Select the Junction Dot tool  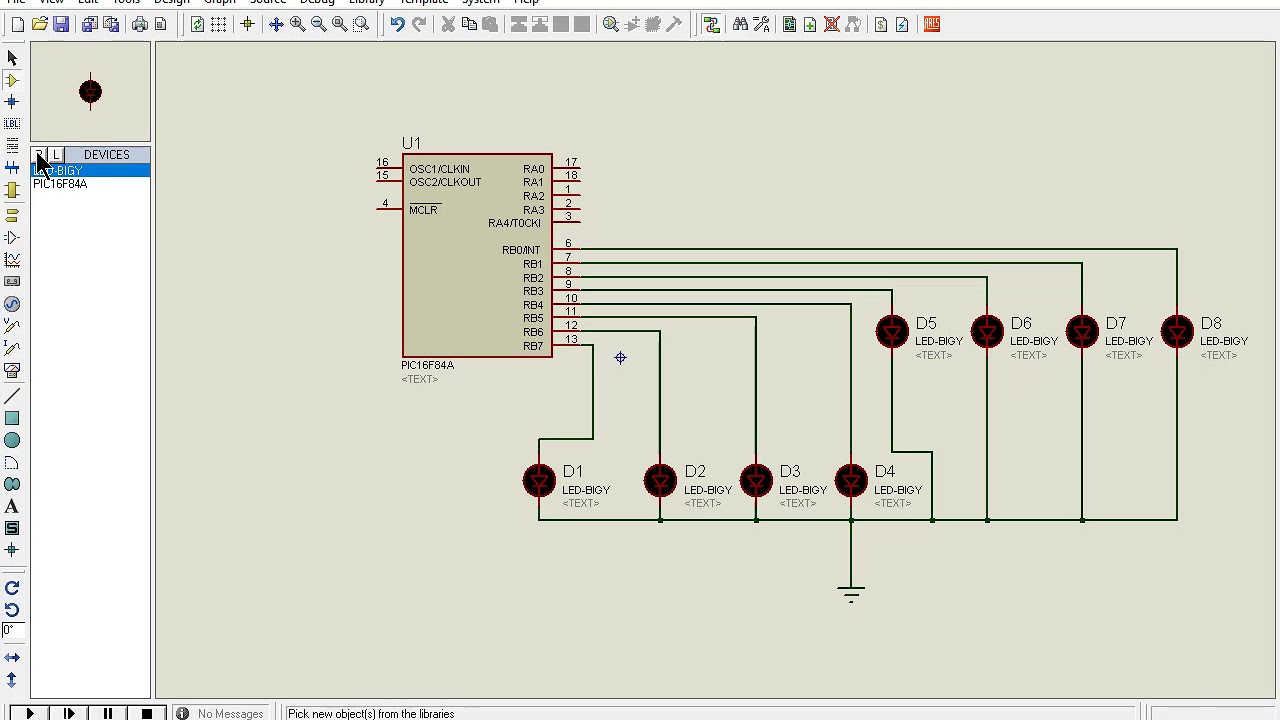pos(12,102)
